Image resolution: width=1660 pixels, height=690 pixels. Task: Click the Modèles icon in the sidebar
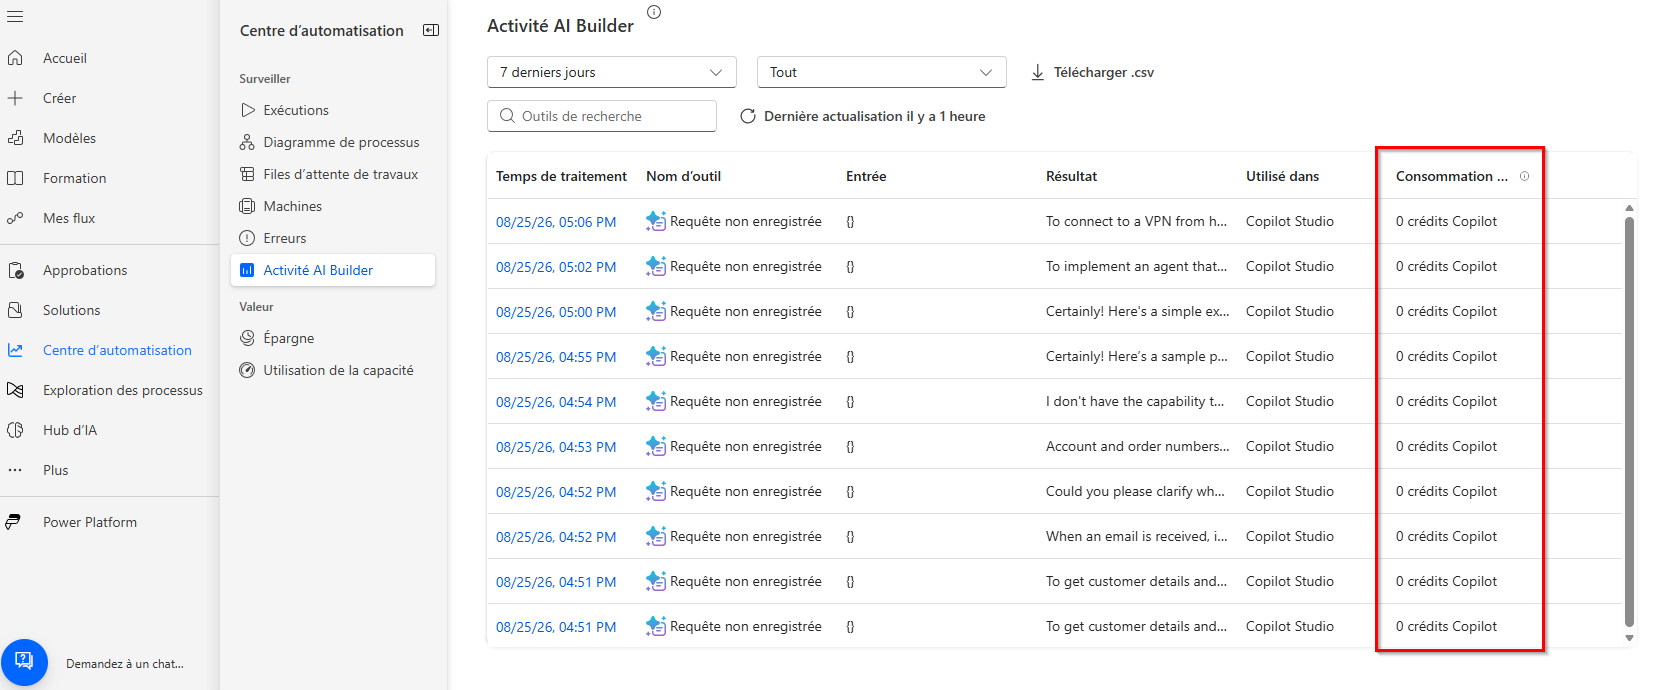click(x=15, y=138)
